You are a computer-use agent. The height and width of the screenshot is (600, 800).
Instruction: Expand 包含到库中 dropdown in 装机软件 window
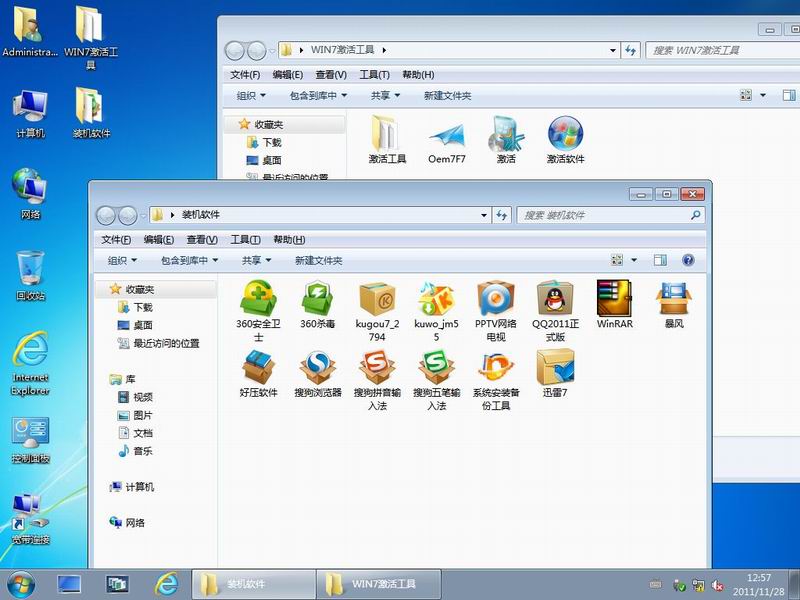[190, 260]
